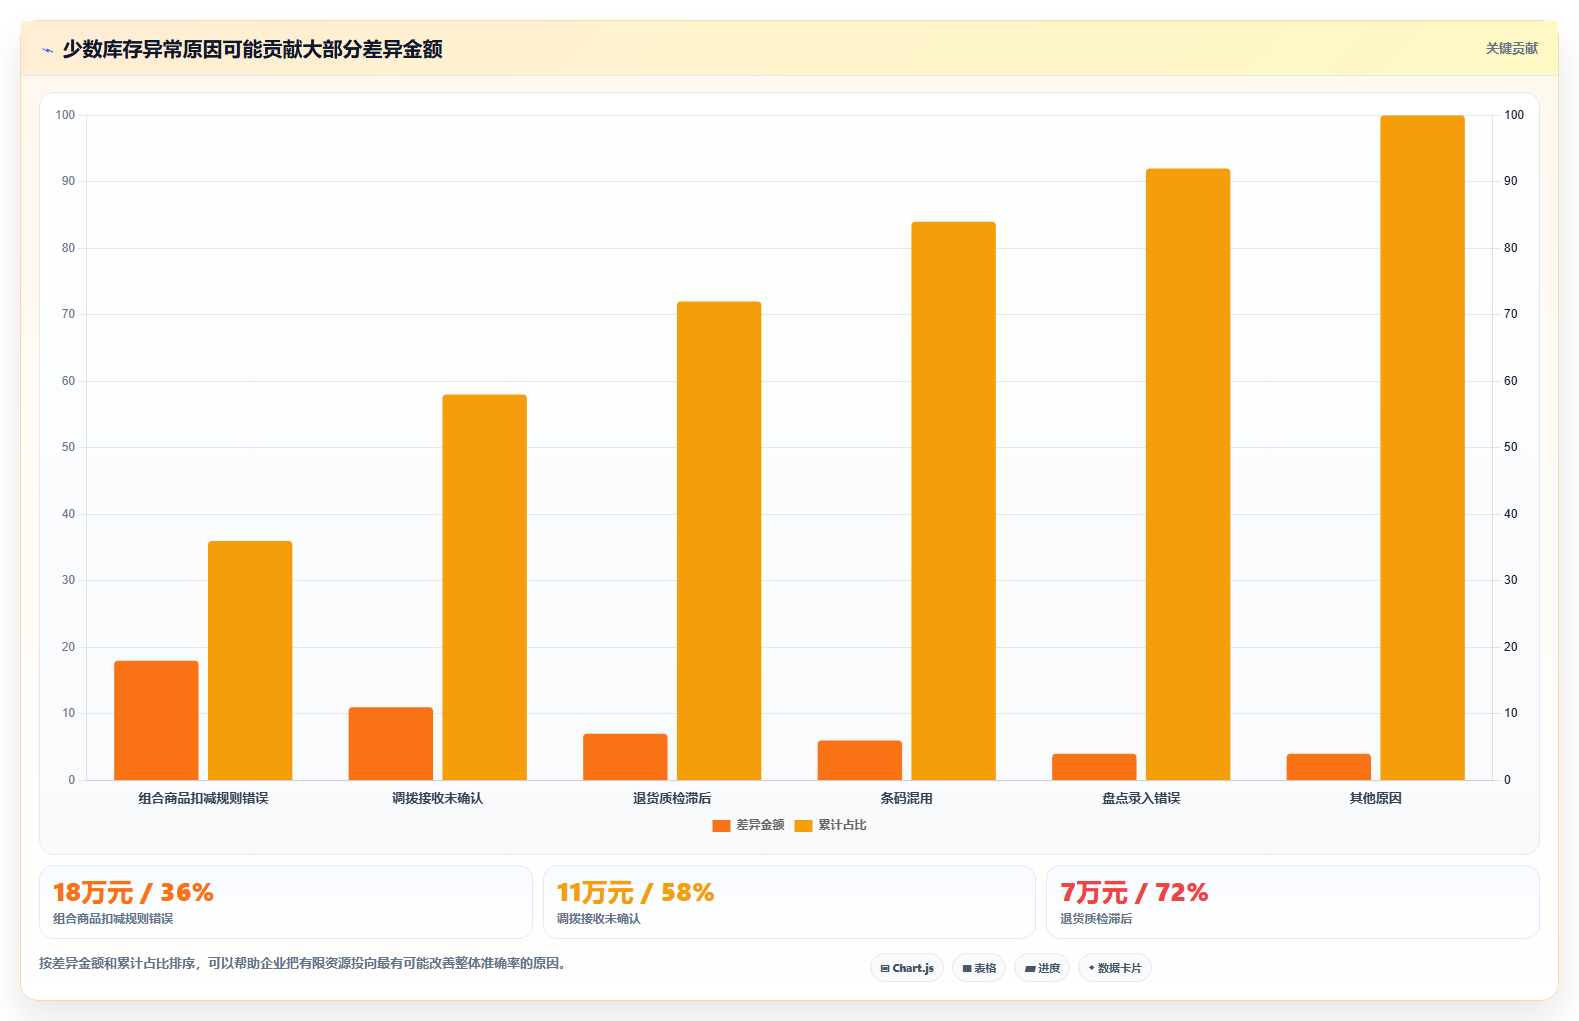Click the 差异金额 legend label text
This screenshot has height=1021, width=1579.
coord(760,825)
